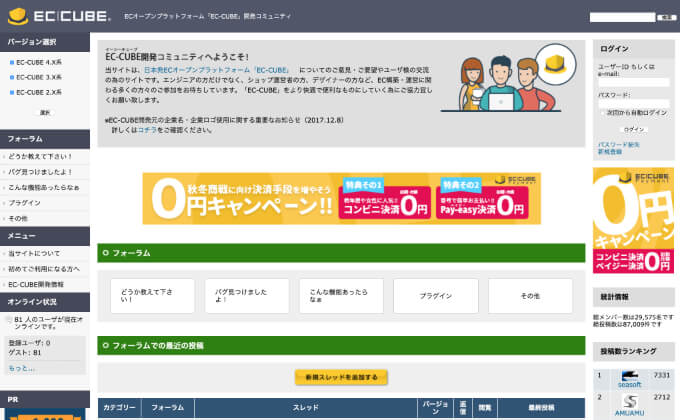Open プラグイン in sidebar forum menu
Screen dimensions: 680x420
[45, 203]
